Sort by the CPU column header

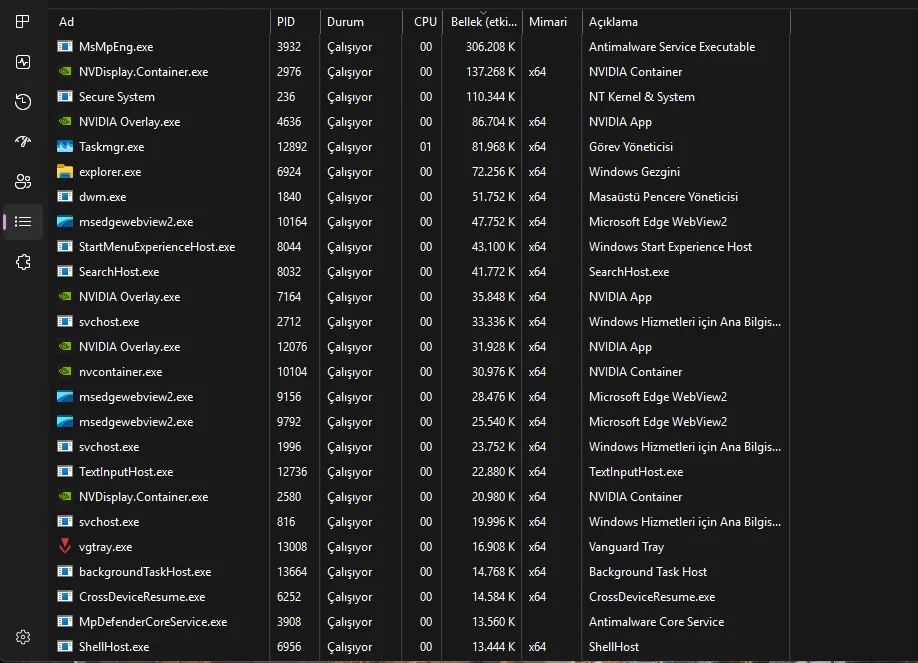[423, 22]
